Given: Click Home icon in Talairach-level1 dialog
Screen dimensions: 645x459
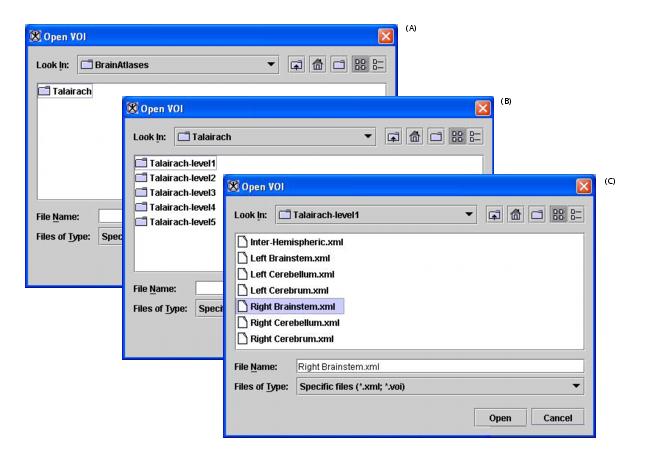Looking at the screenshot, I should coord(515,215).
